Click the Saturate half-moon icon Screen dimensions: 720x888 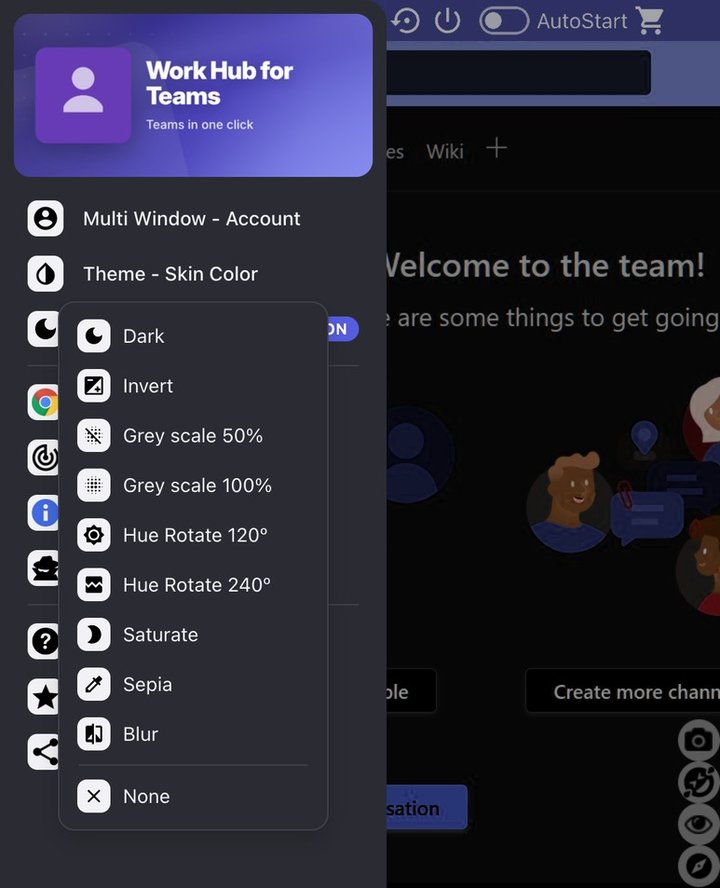(x=94, y=634)
